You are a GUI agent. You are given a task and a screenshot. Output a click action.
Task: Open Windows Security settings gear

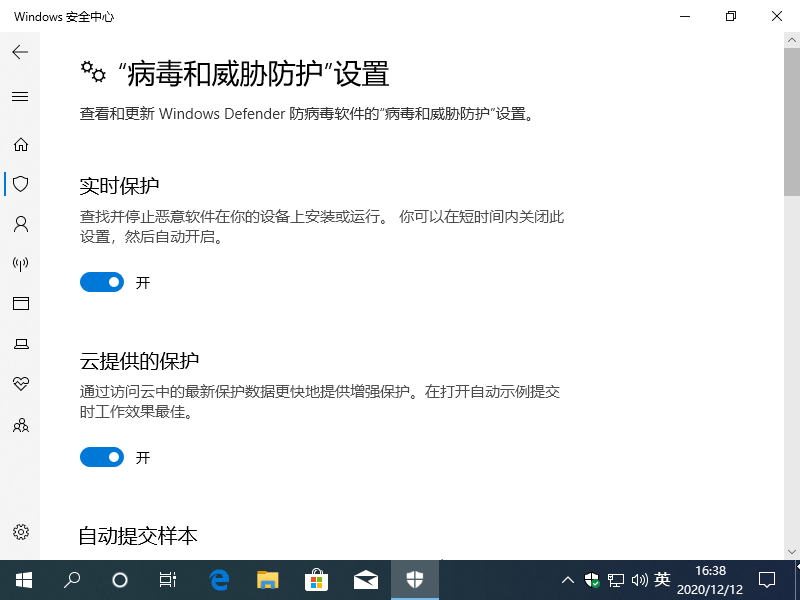[21, 532]
